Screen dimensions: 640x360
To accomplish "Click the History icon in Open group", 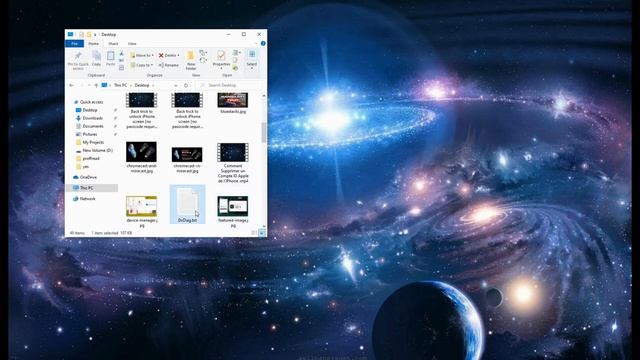I will (235, 68).
